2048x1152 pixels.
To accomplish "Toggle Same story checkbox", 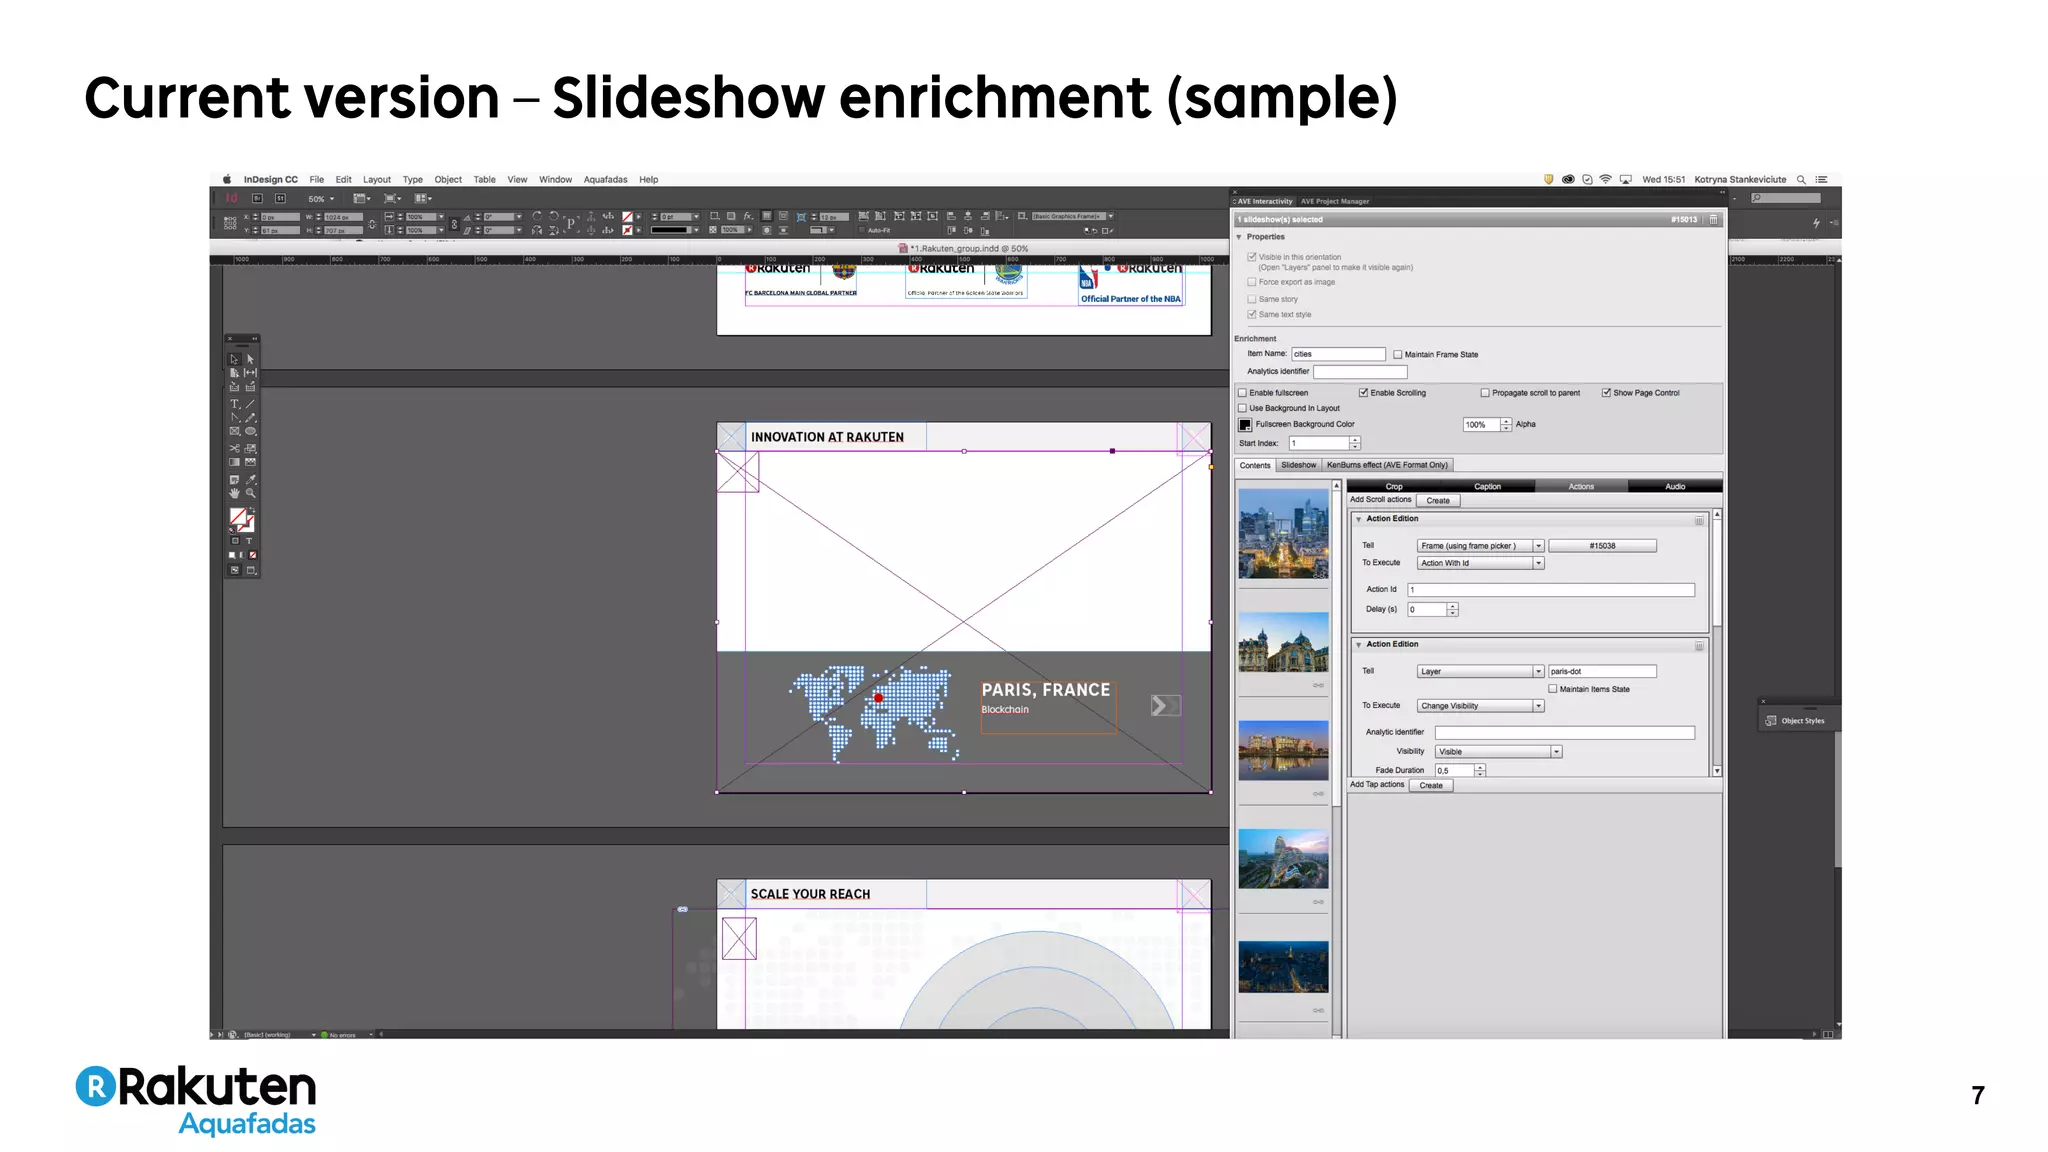I will [x=1252, y=299].
